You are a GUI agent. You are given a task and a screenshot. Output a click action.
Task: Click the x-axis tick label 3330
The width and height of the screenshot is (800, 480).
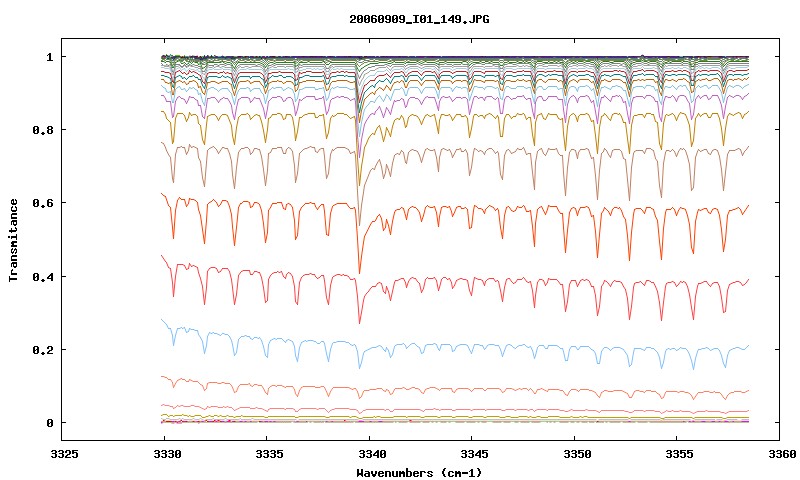tap(167, 454)
